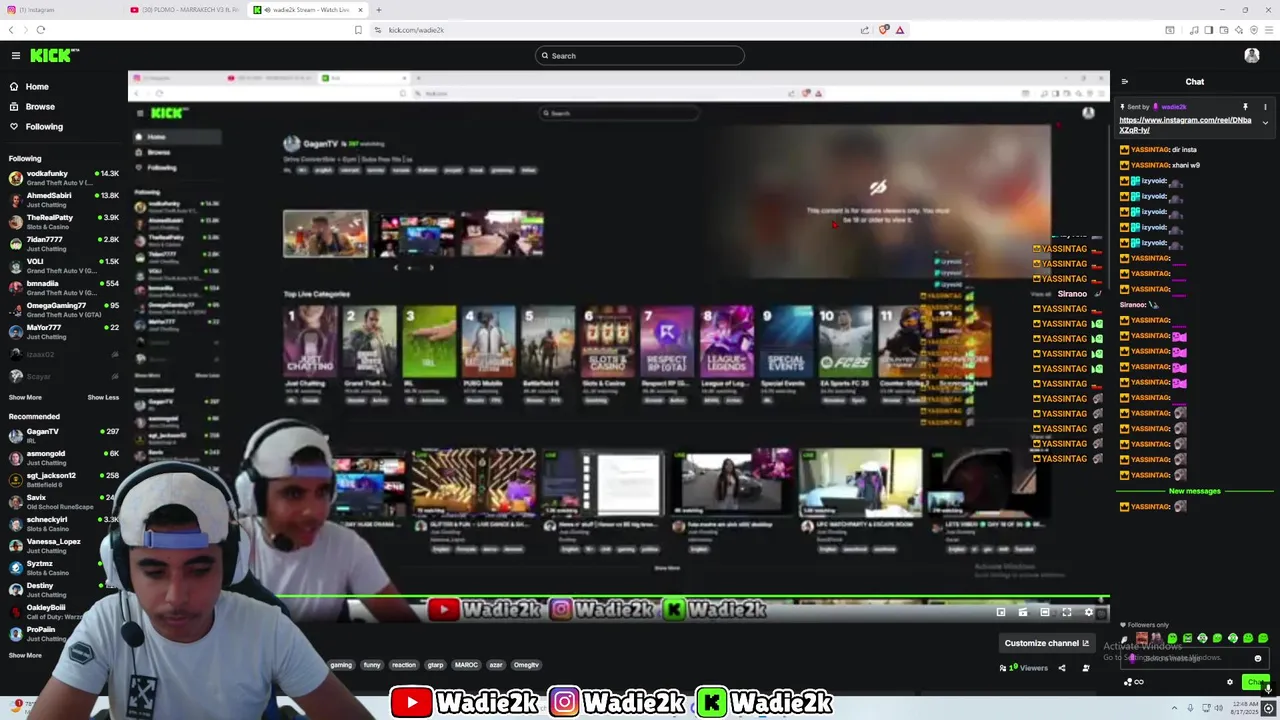Open GaganTV recommended channel
This screenshot has height=720, width=1280.
tap(62, 436)
